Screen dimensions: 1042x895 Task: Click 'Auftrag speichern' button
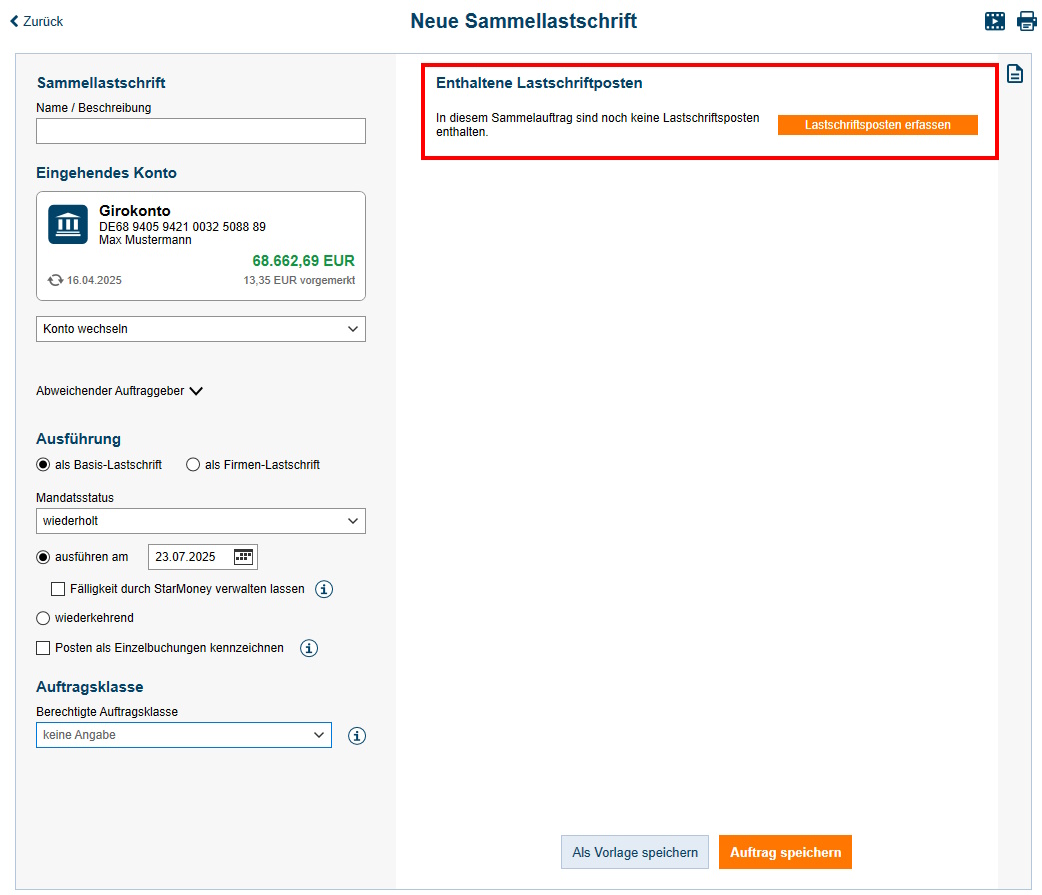785,852
